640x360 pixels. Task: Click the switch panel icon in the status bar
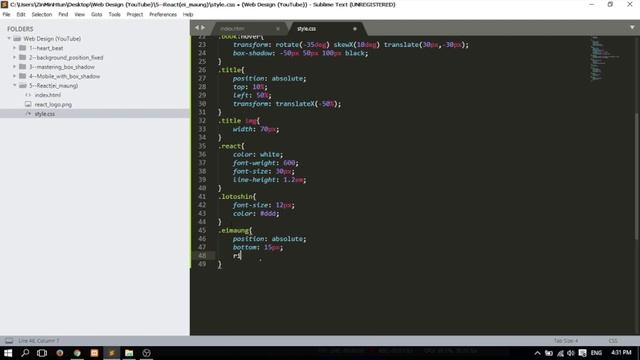tap(9, 341)
